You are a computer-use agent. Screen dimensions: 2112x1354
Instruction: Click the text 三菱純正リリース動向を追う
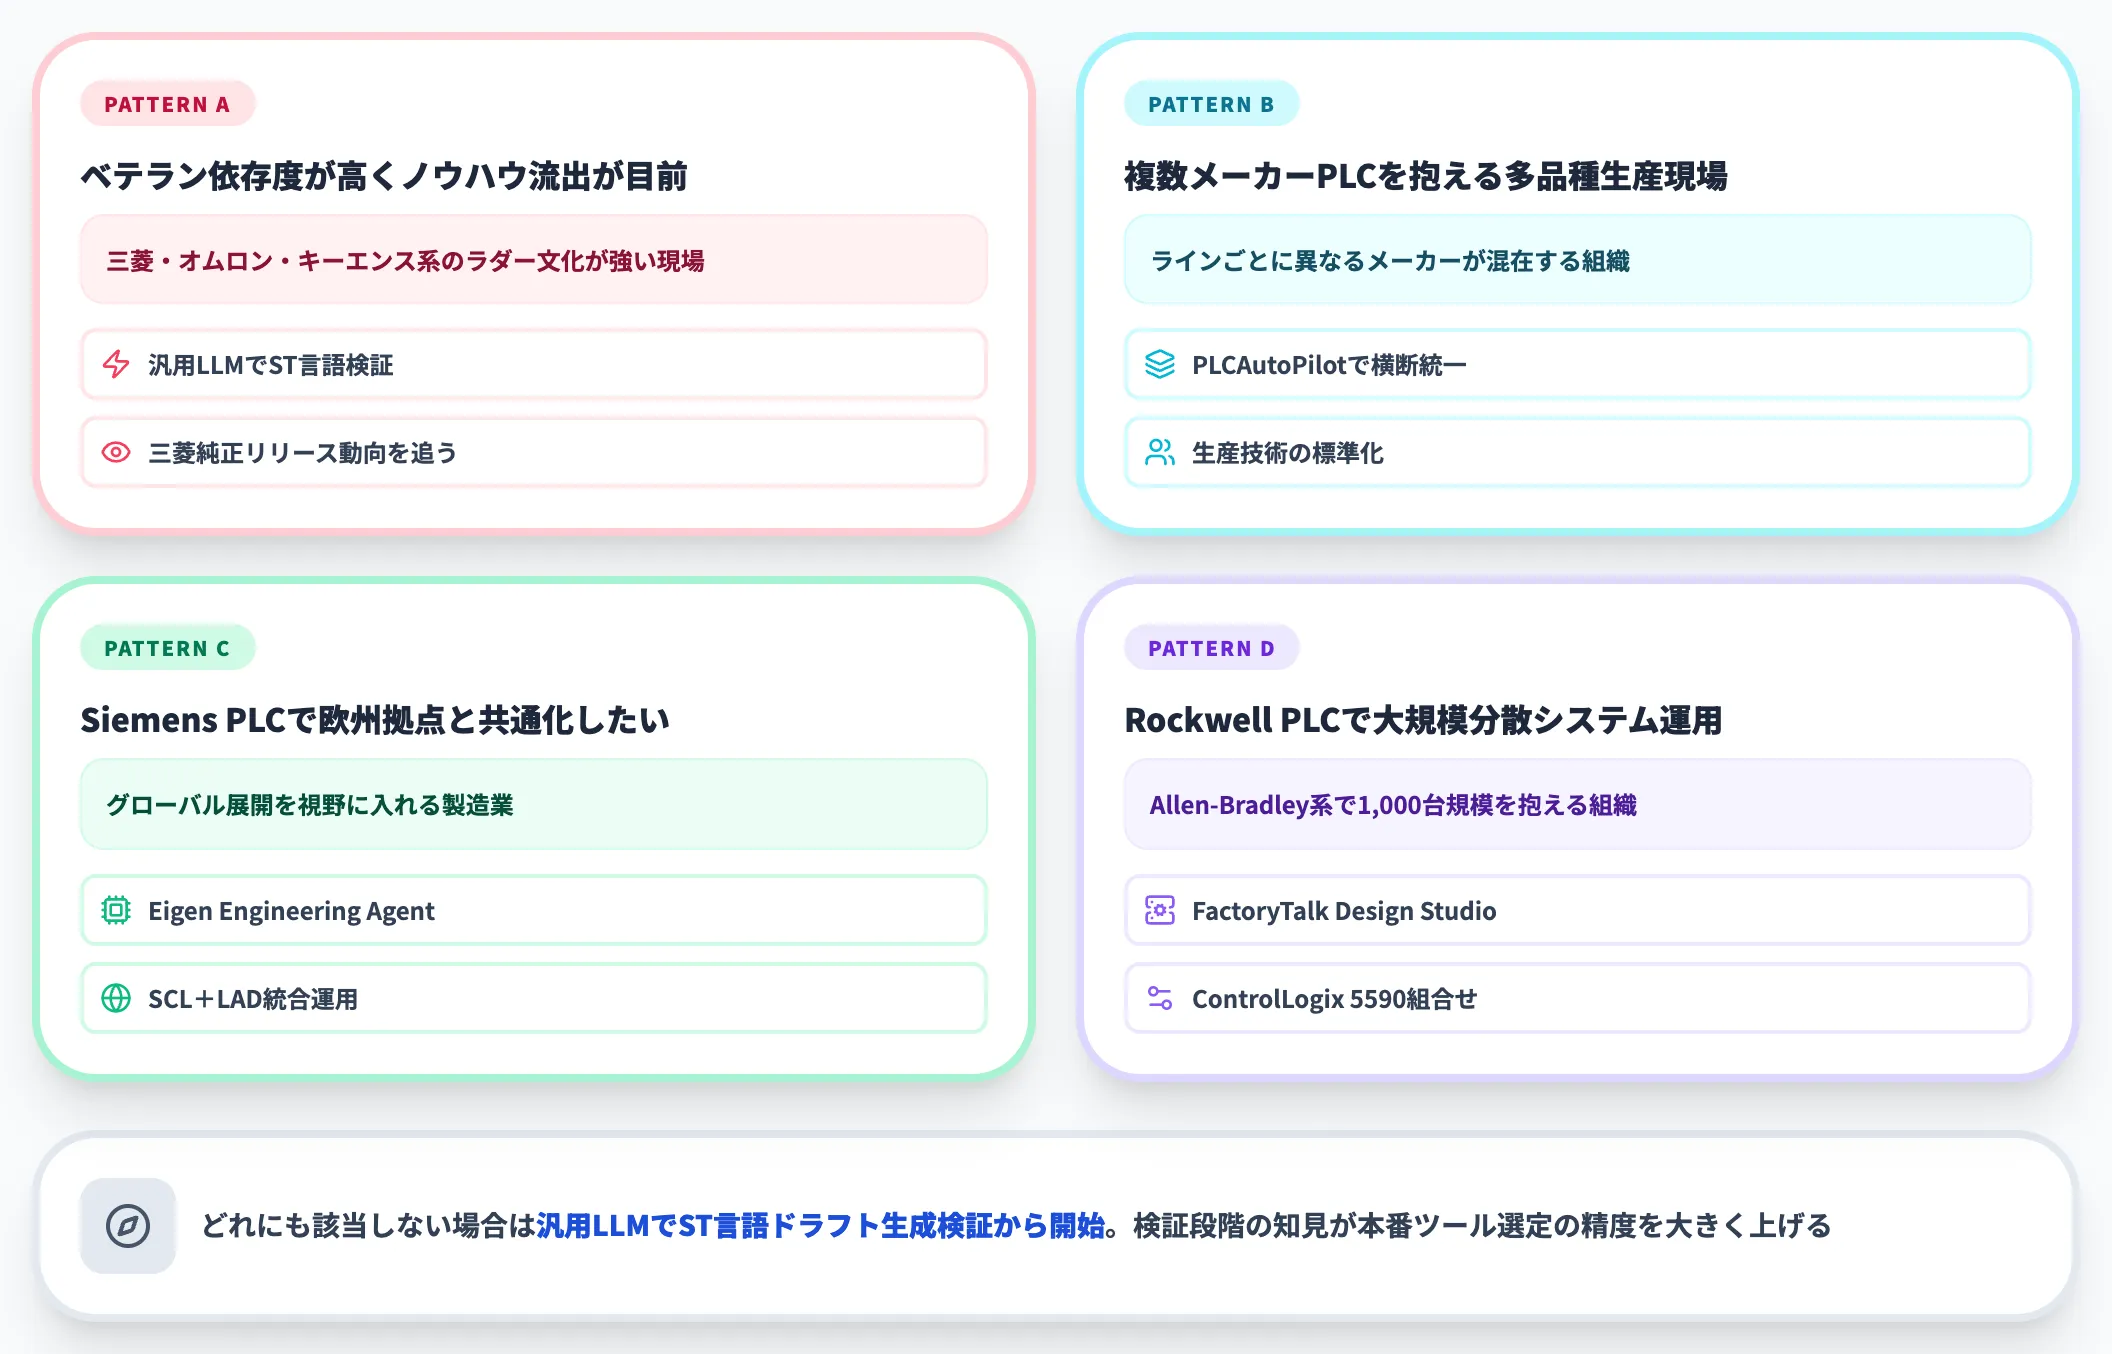point(302,453)
